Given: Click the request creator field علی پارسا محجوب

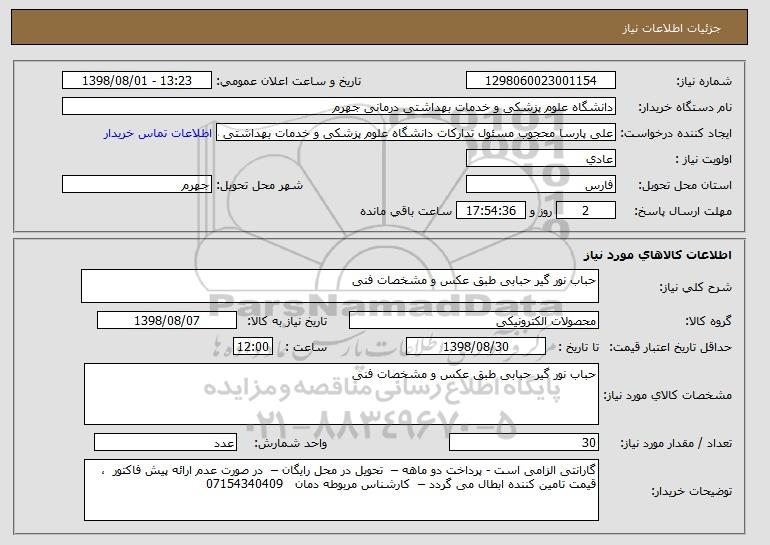Looking at the screenshot, I should (416, 133).
